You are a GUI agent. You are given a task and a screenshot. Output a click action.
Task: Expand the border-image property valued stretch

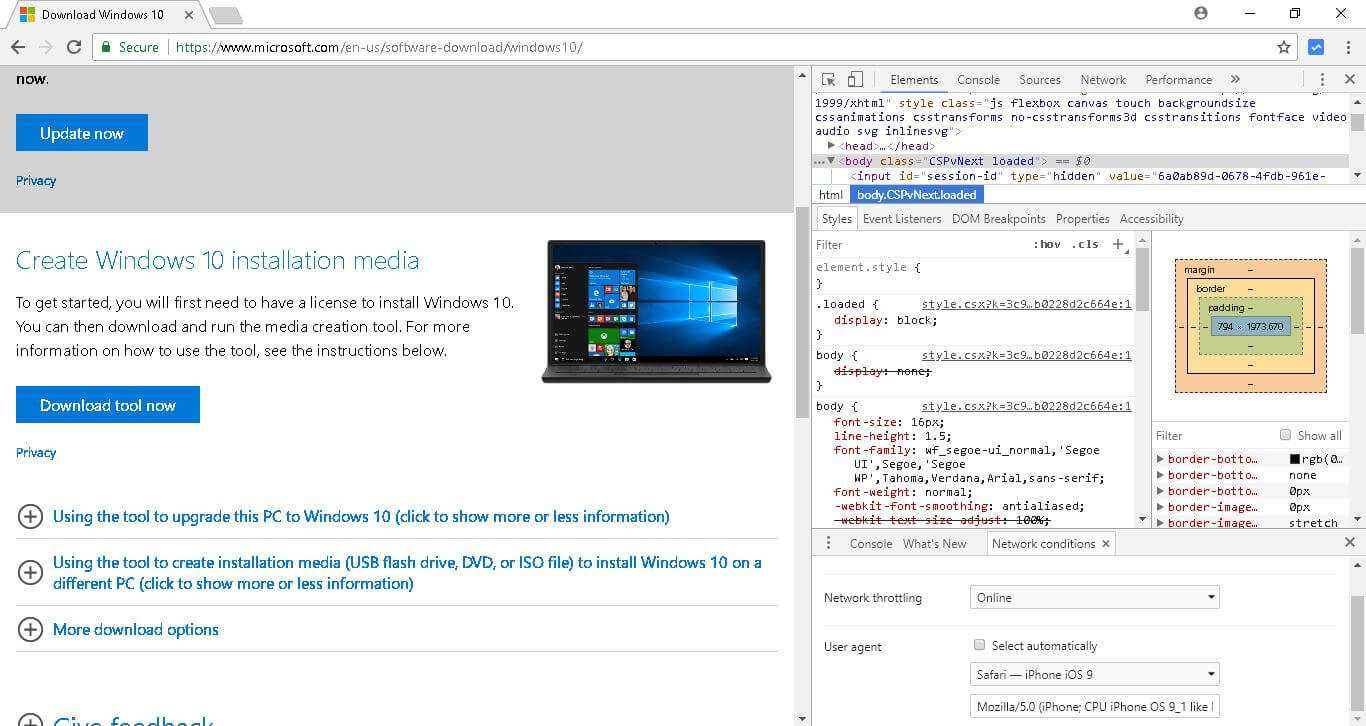1160,523
